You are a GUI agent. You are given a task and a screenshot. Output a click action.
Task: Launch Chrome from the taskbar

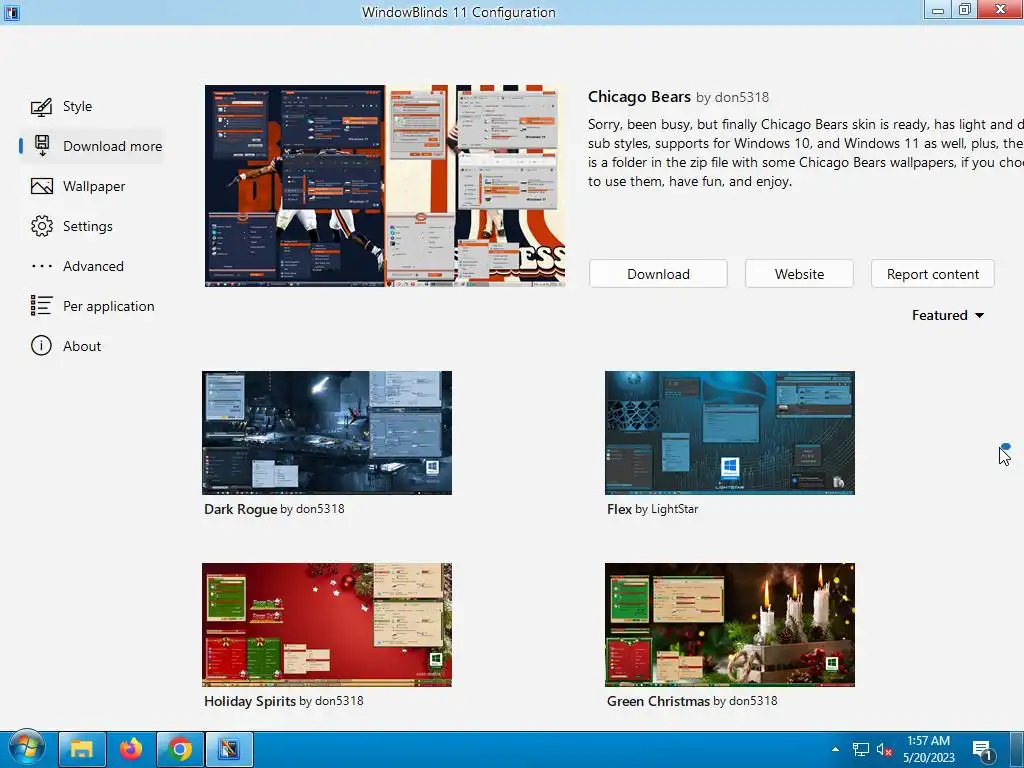[180, 749]
